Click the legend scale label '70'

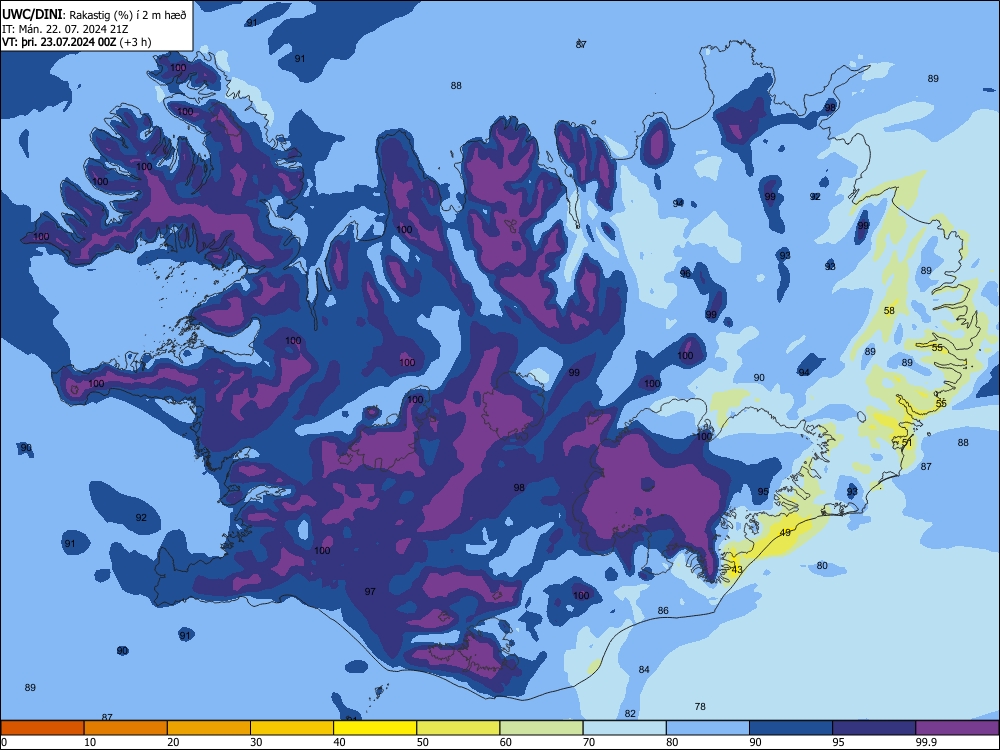(589, 742)
